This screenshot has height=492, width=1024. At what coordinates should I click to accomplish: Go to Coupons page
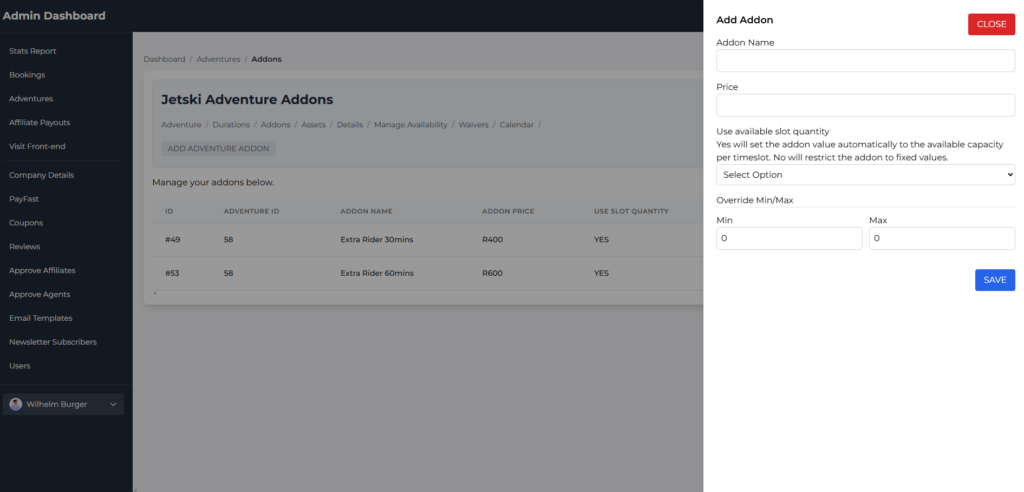26,223
